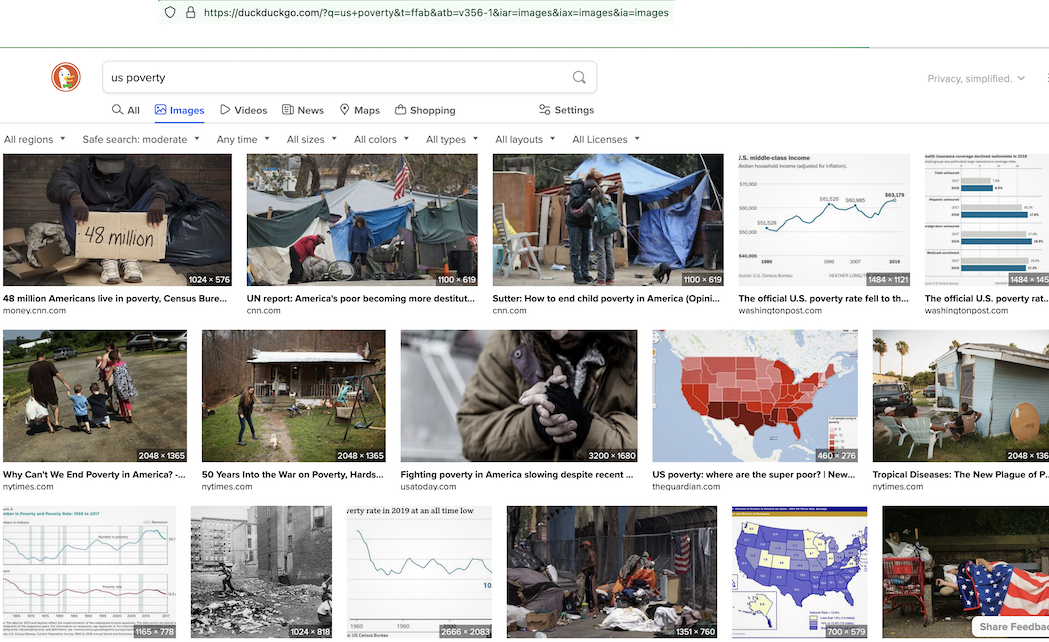This screenshot has height=642, width=1049.
Task: Open the Settings menu
Action: (x=566, y=110)
